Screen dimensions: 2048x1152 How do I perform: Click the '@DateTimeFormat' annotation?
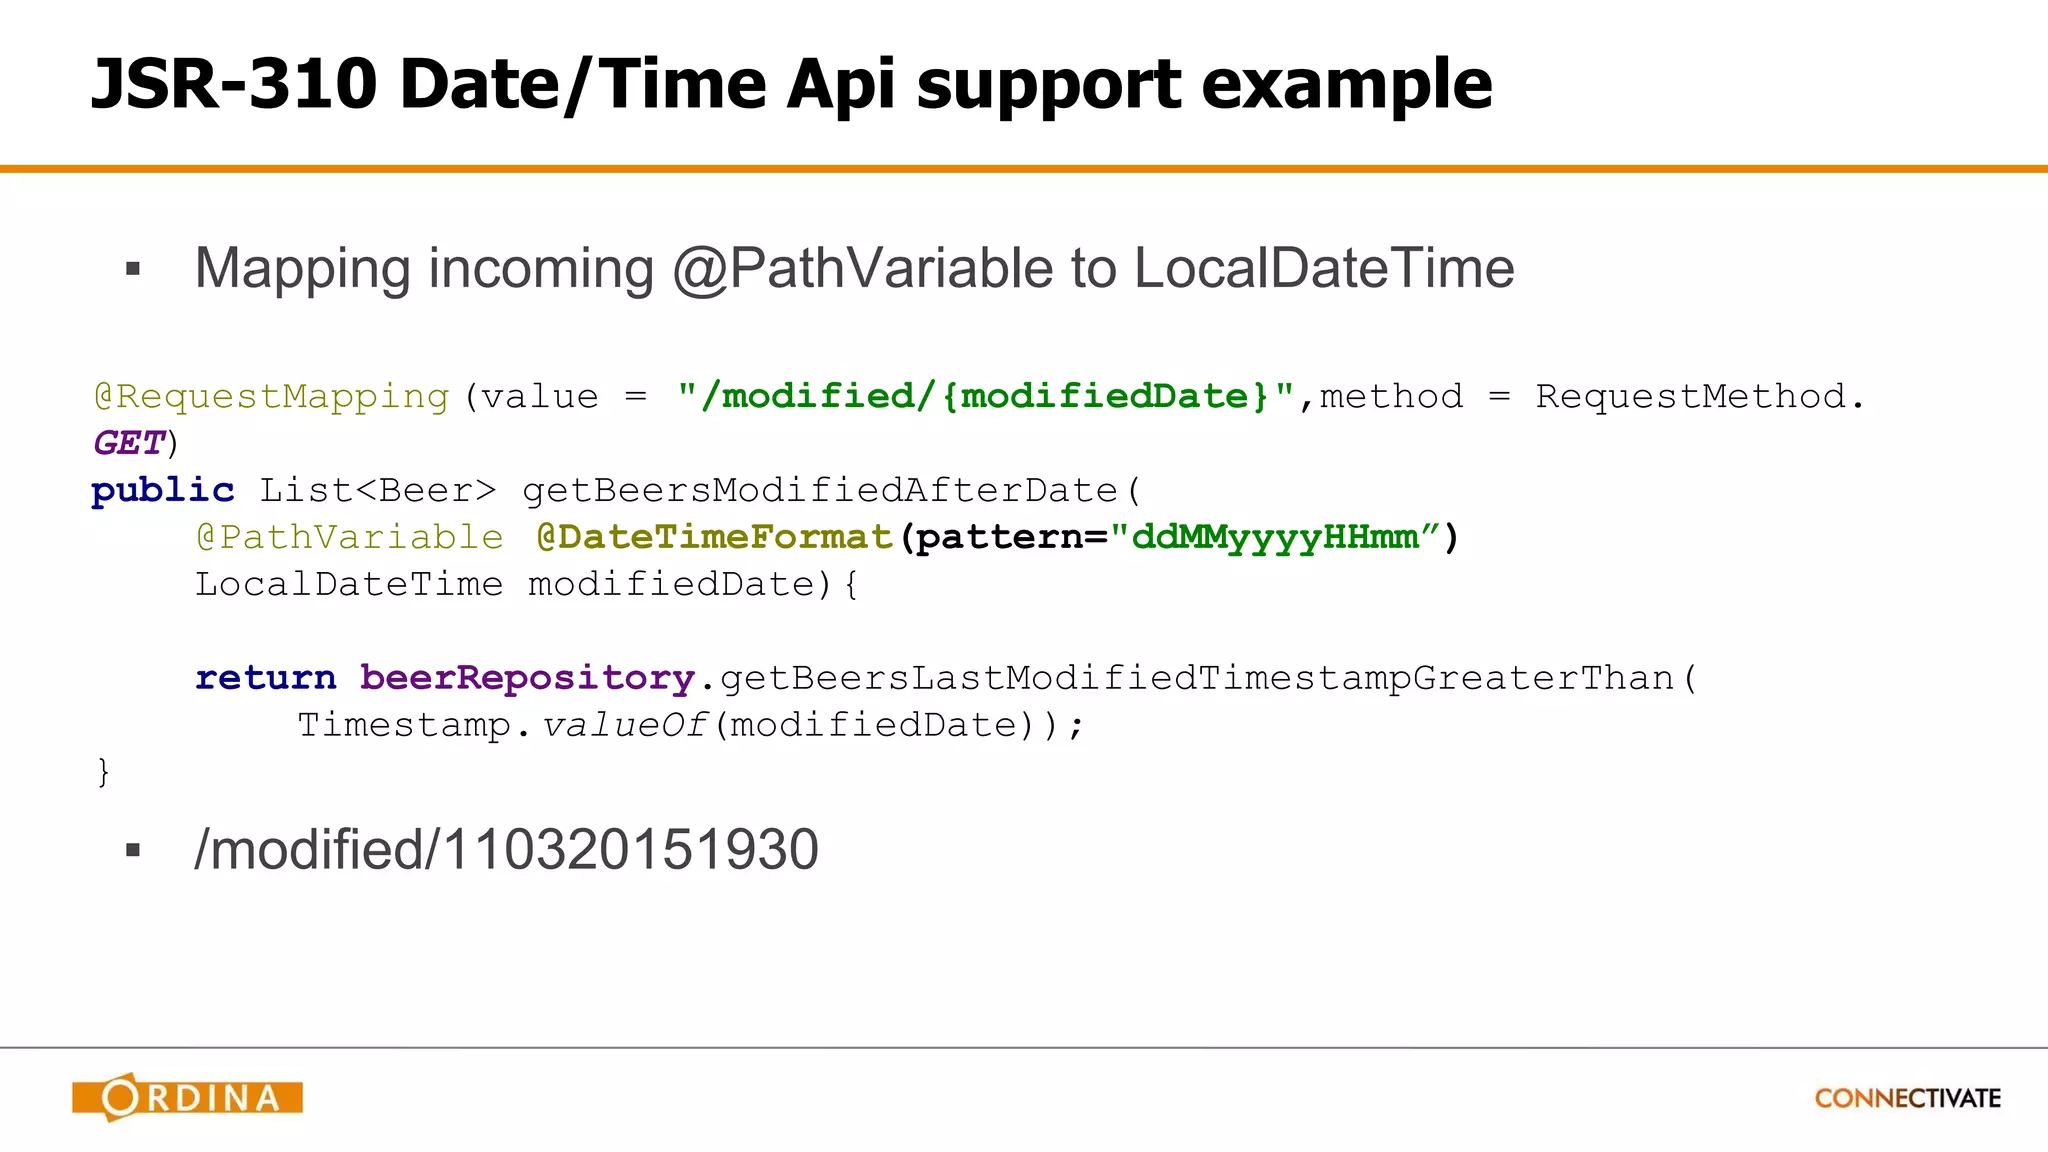click(x=714, y=537)
